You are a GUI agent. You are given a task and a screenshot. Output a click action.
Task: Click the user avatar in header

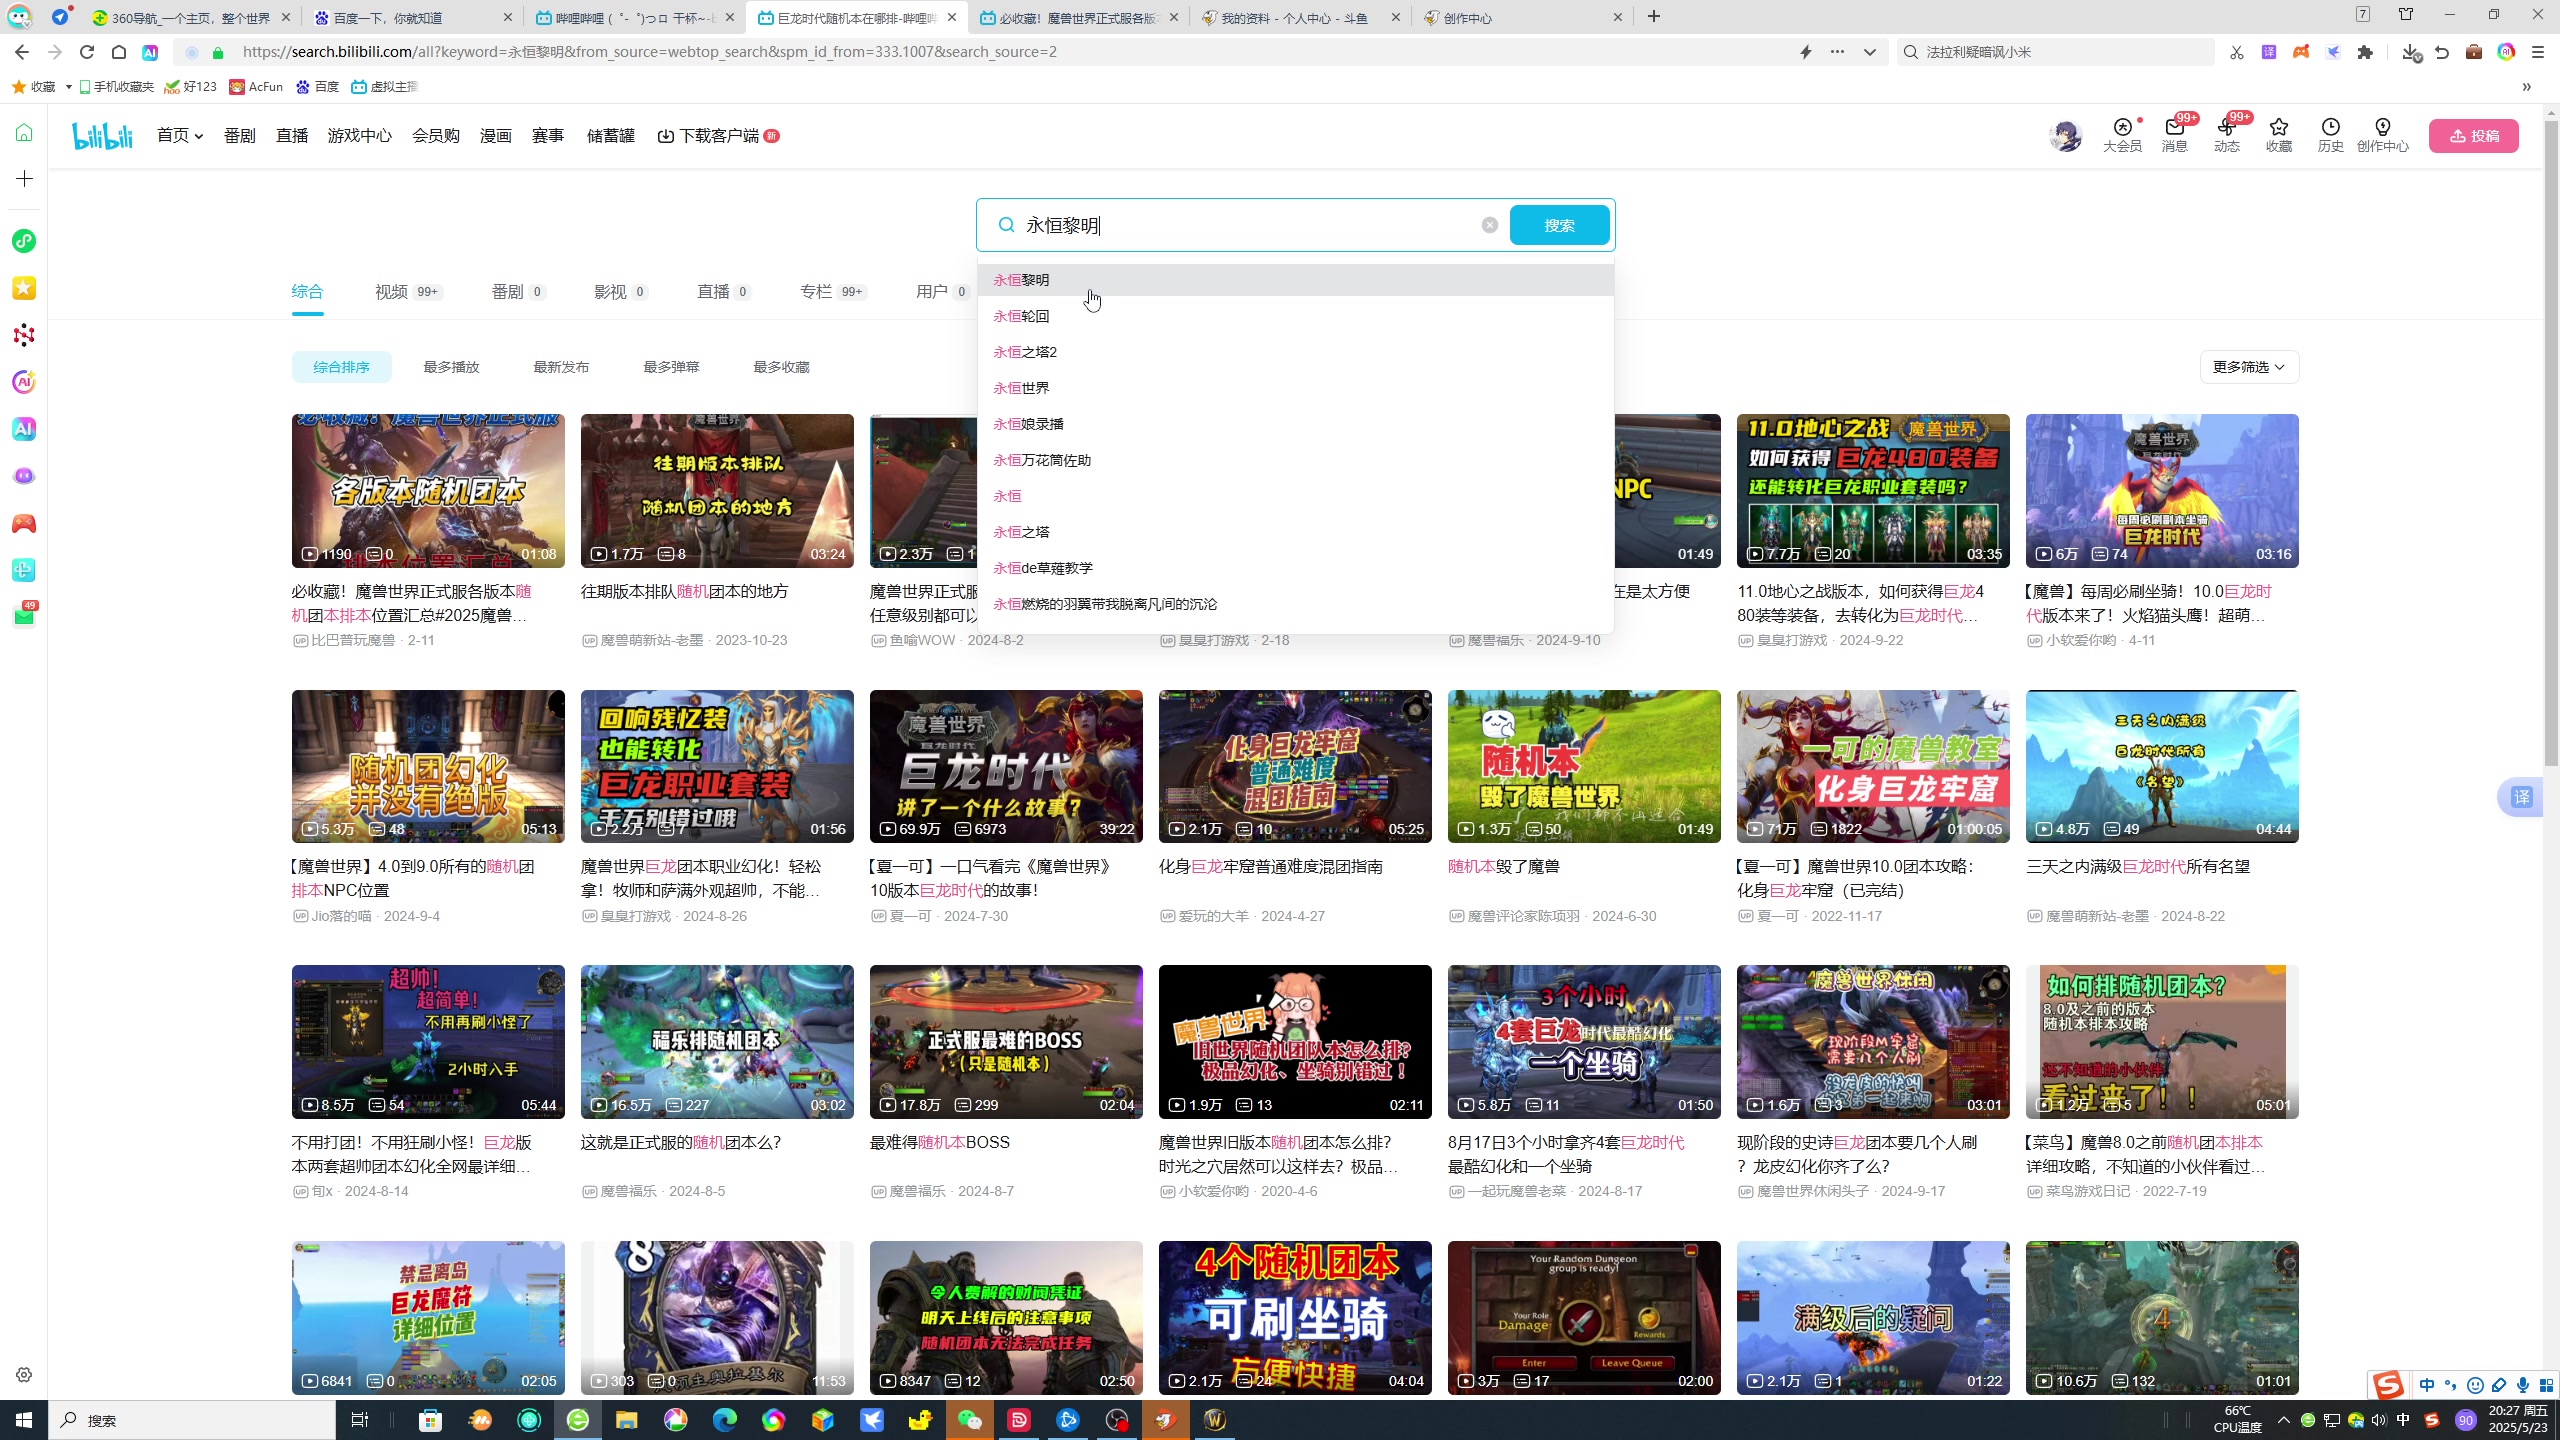click(2065, 136)
